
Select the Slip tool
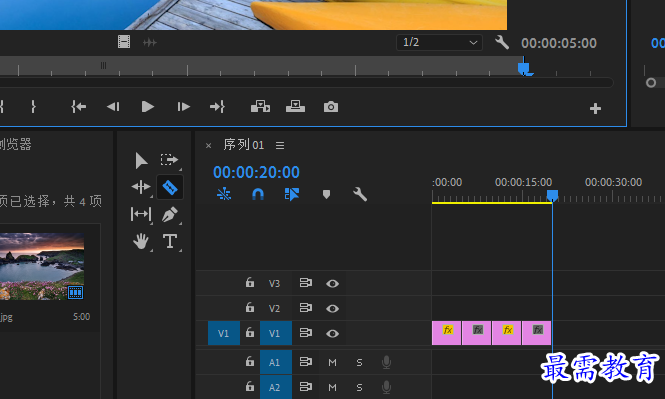coord(141,214)
